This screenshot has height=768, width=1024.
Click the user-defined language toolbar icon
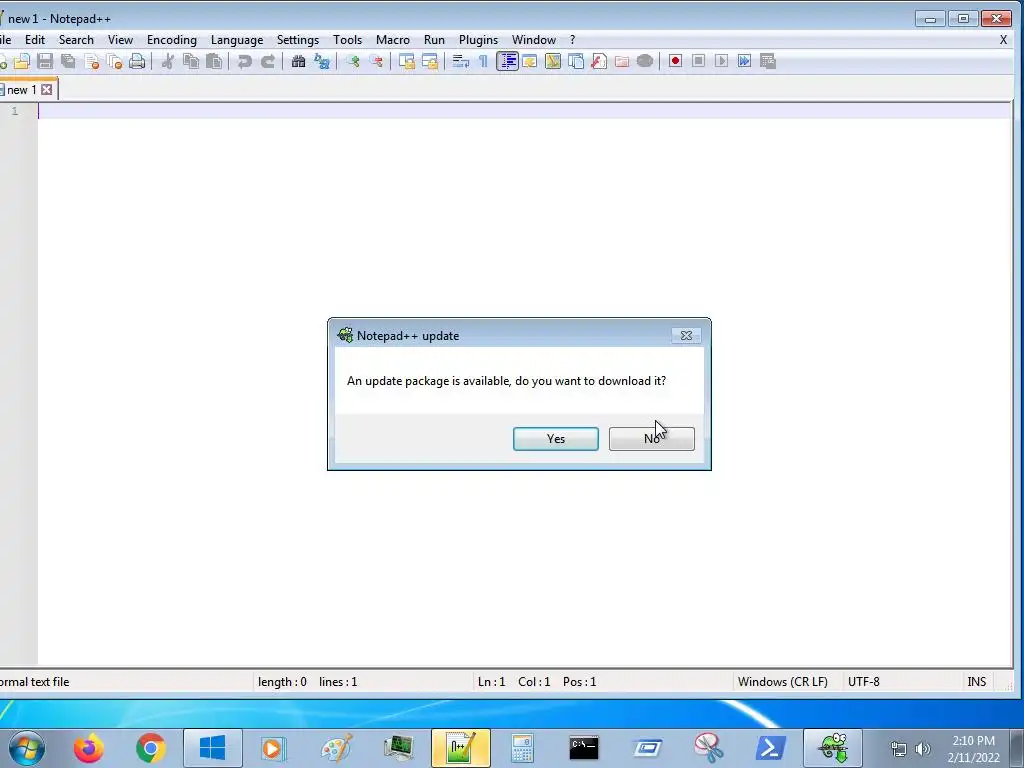(x=530, y=61)
